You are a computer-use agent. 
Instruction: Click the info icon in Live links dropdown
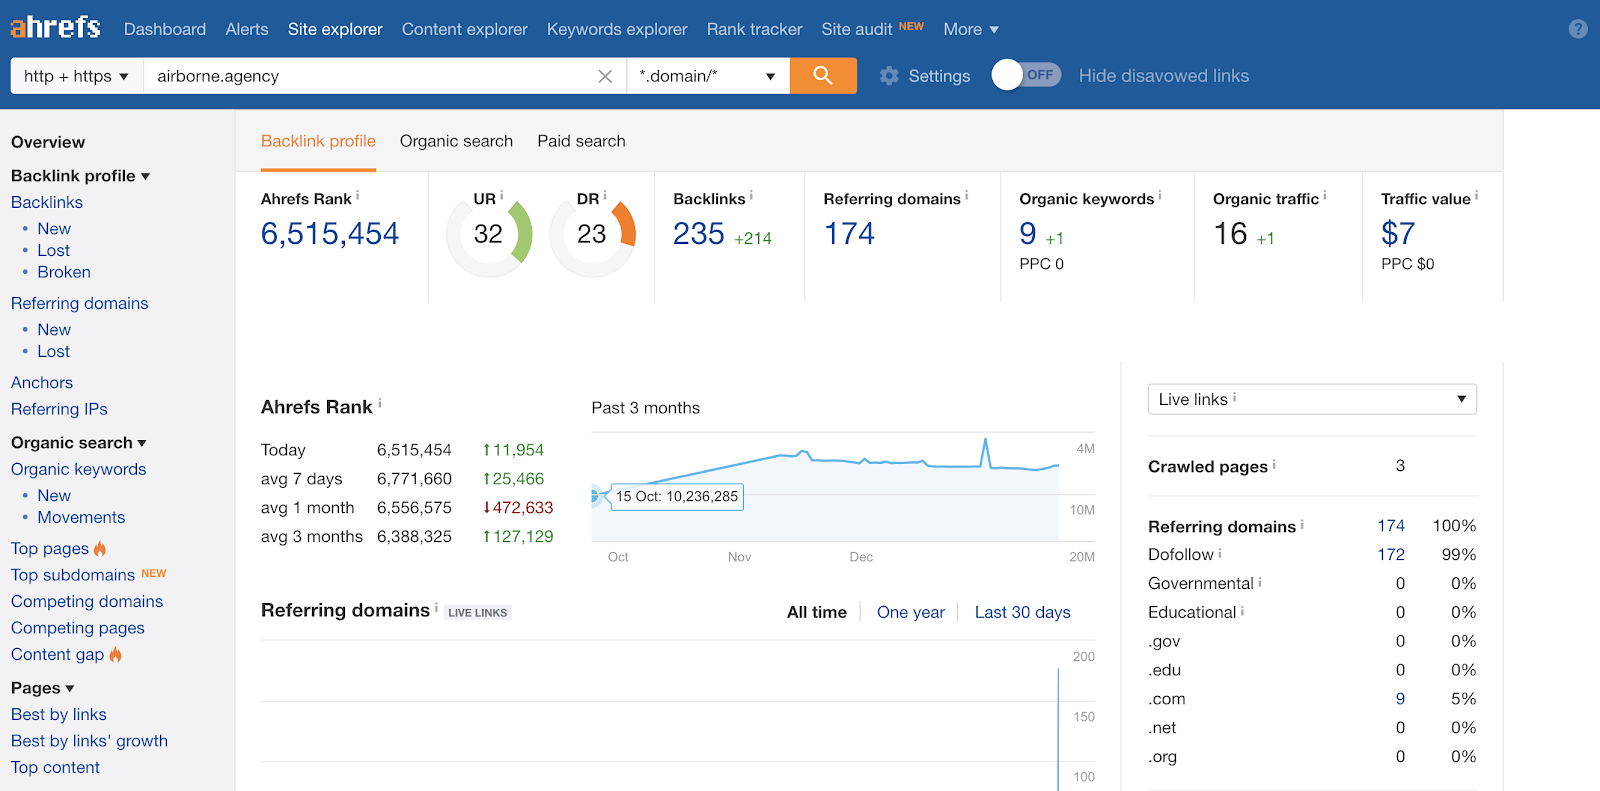1235,397
